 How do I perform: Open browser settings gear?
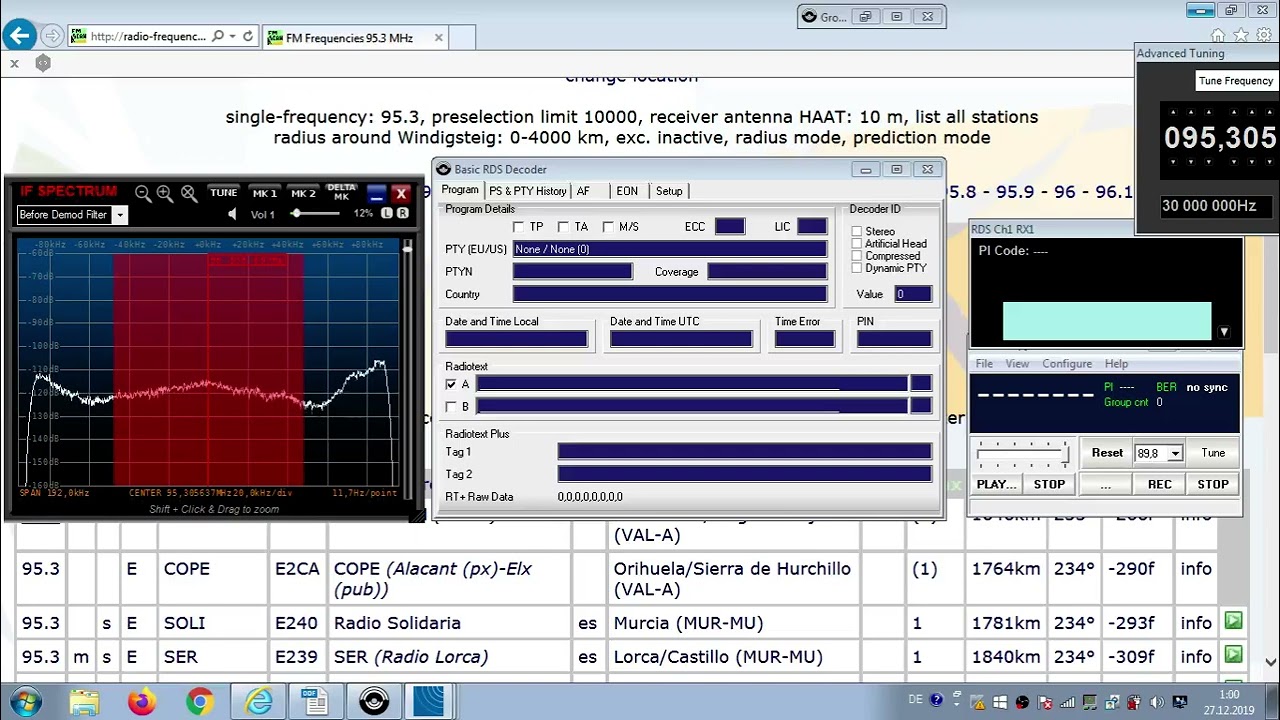(1264, 35)
